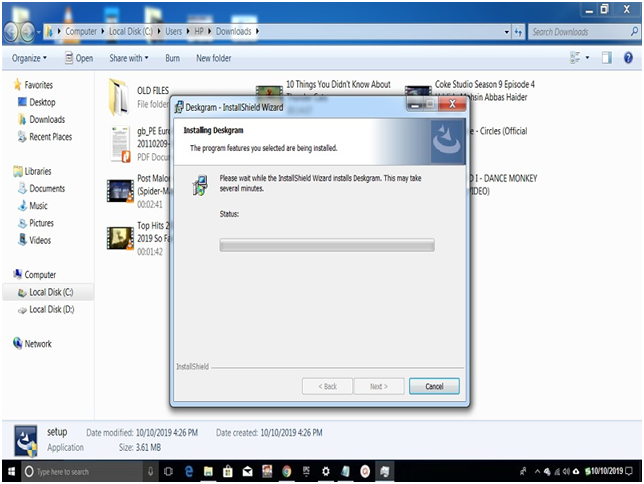Select the Top Hits 2019 video thumbnail
The image size is (644, 484).
click(120, 238)
